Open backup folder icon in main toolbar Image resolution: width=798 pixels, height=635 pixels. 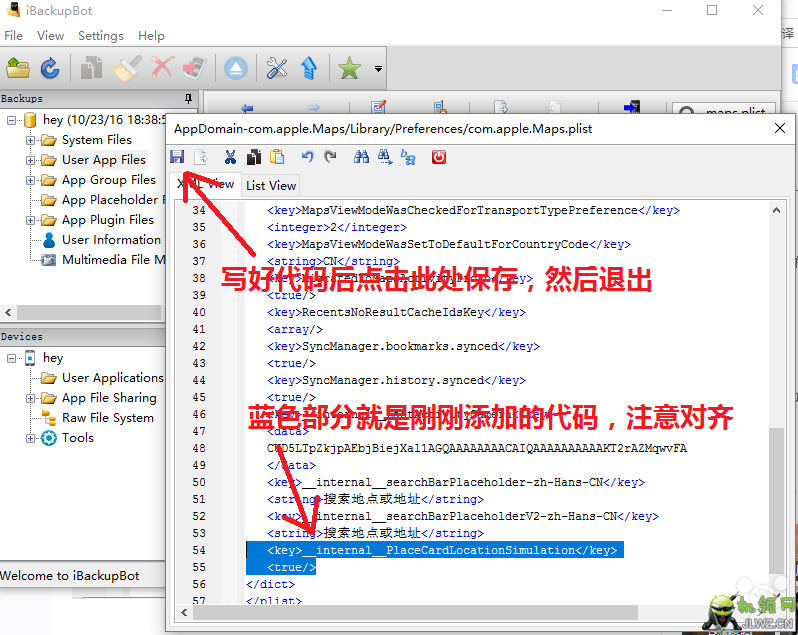[18, 68]
